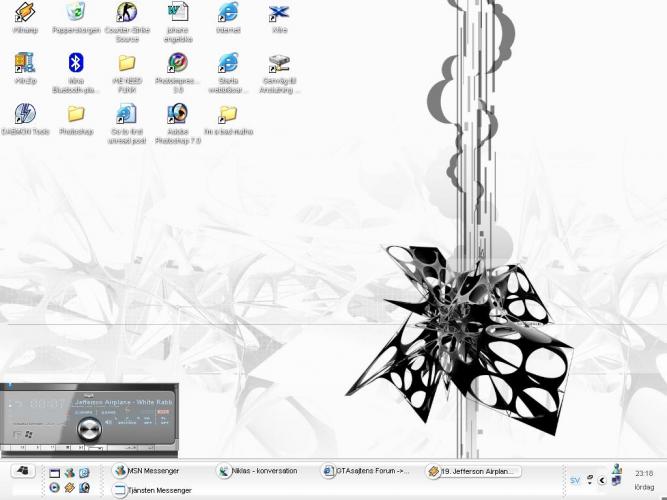This screenshot has height=500, width=667.
Task: Launch DAEMON Tools from desktop
Action: 25,115
